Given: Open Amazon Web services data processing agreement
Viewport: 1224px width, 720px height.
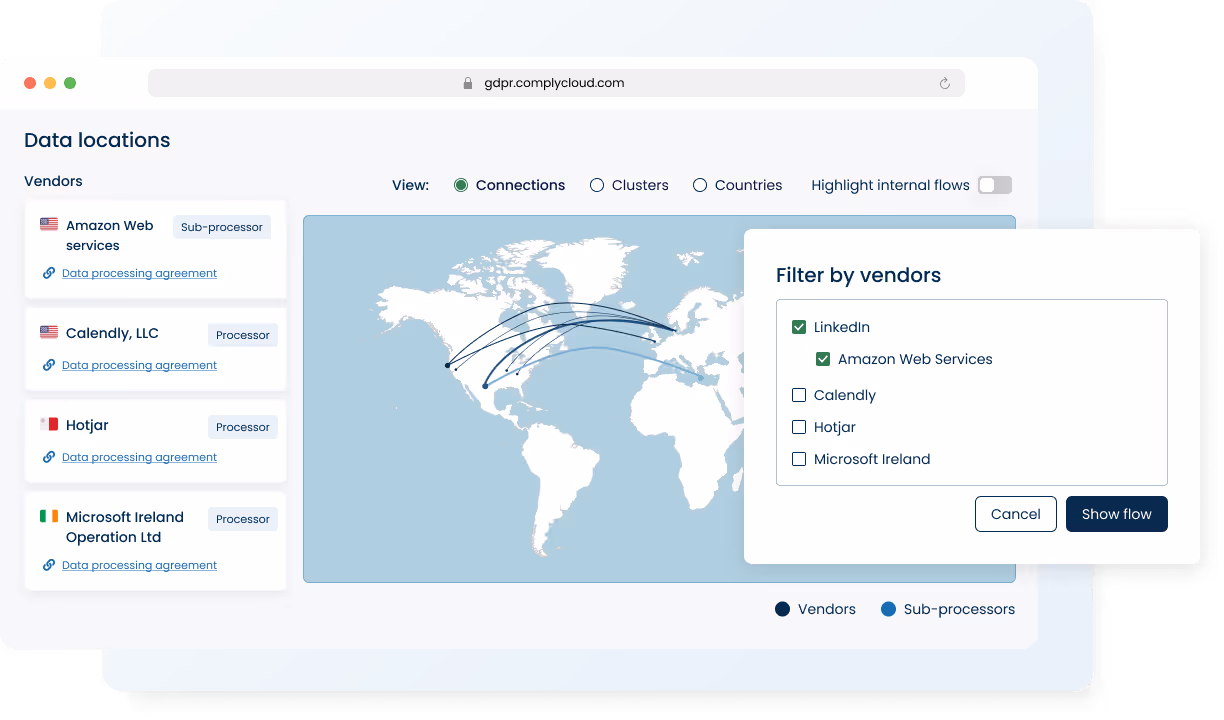Looking at the screenshot, I should (139, 273).
